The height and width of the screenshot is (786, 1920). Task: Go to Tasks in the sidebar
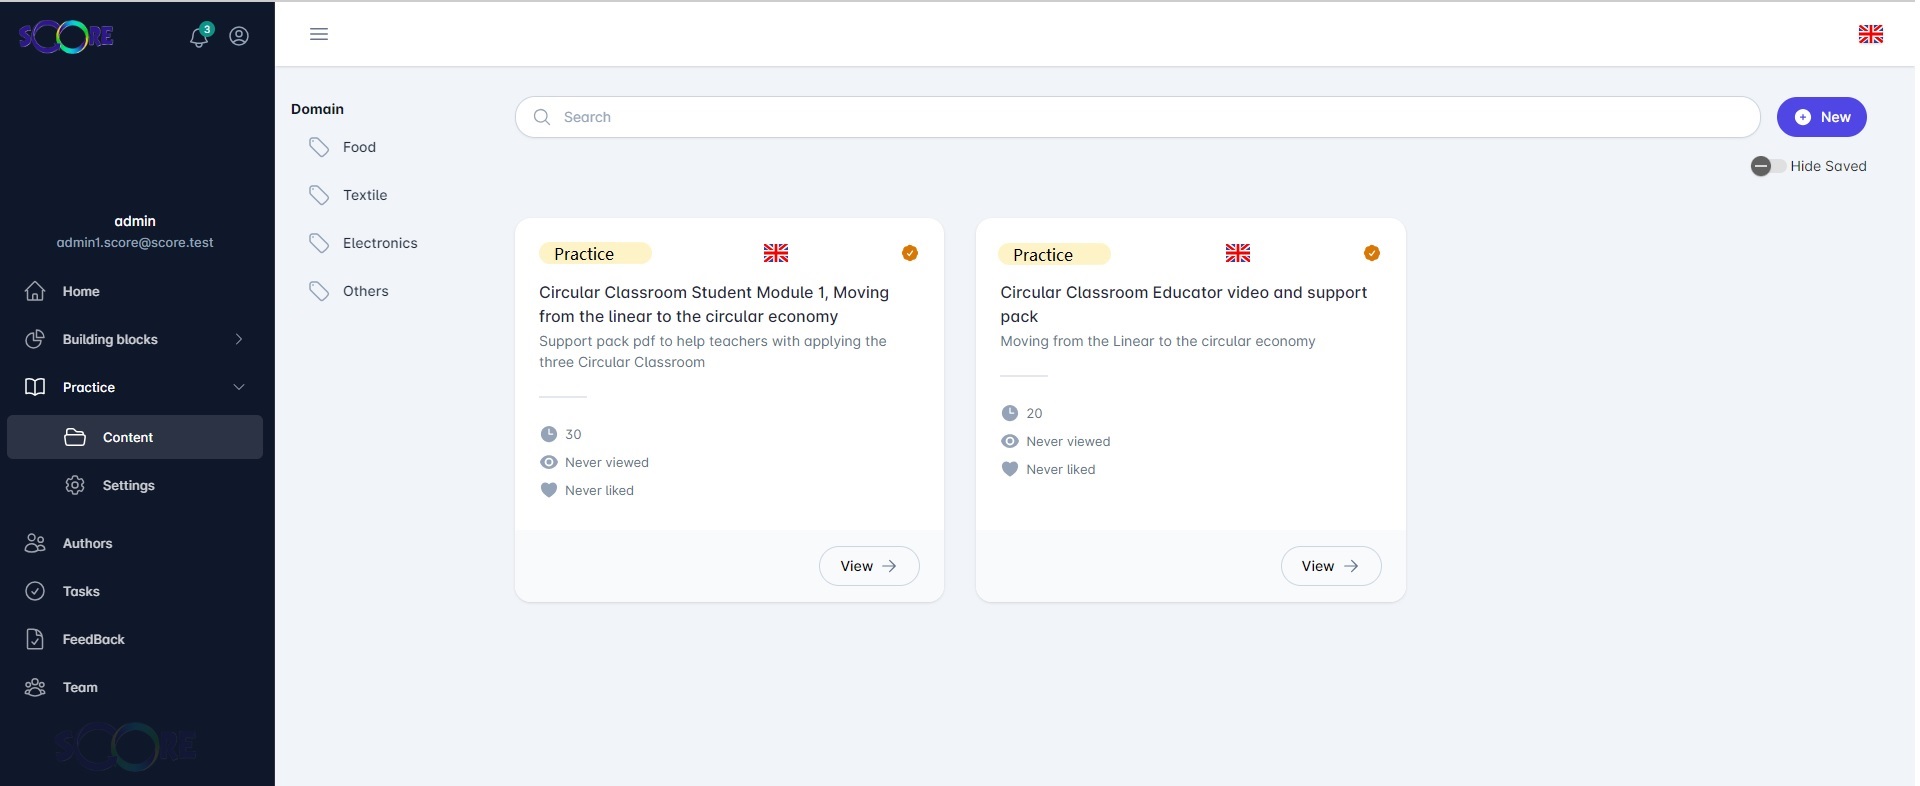coord(81,591)
